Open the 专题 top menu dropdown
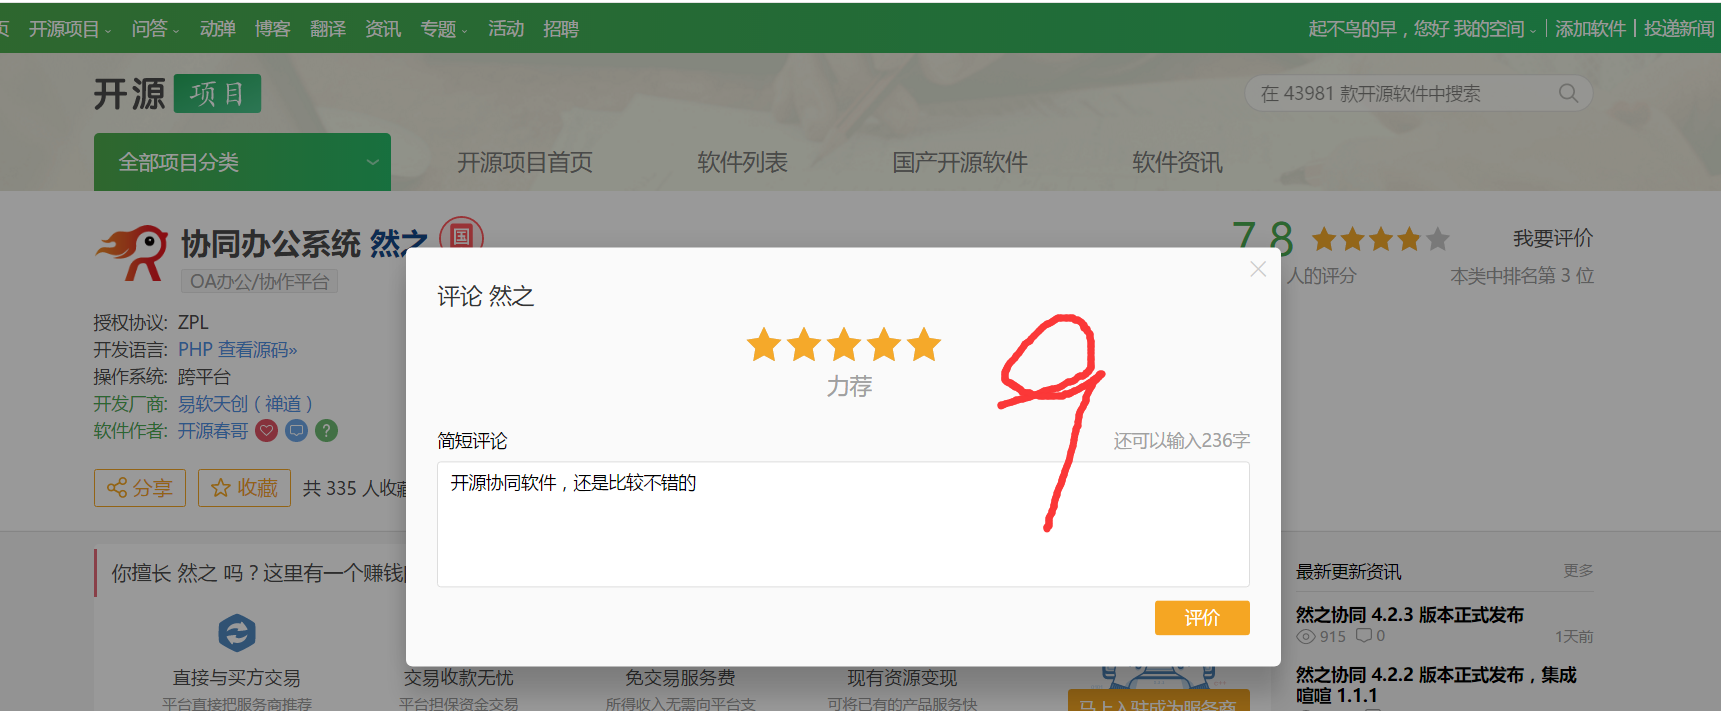Image resolution: width=1721 pixels, height=711 pixels. 444,29
